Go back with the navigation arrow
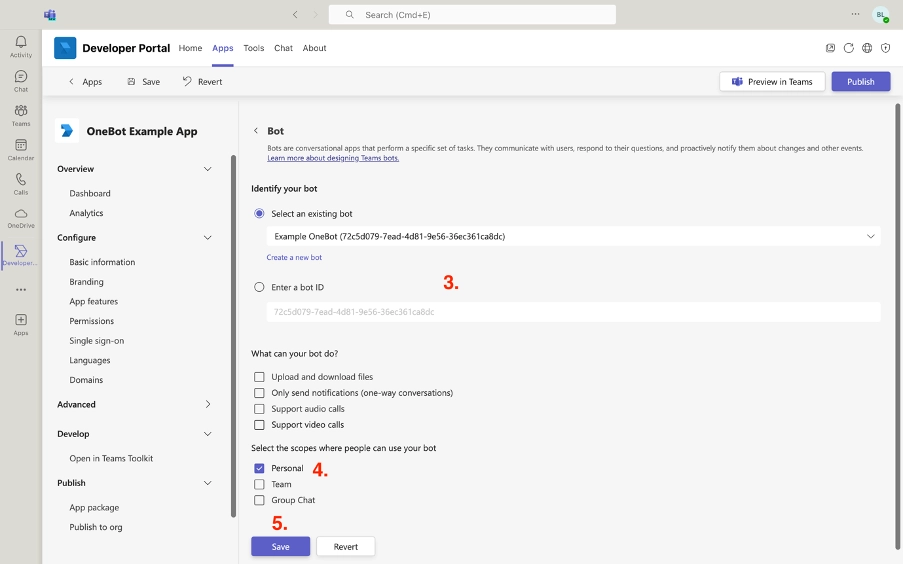Image resolution: width=904 pixels, height=564 pixels. (x=295, y=14)
